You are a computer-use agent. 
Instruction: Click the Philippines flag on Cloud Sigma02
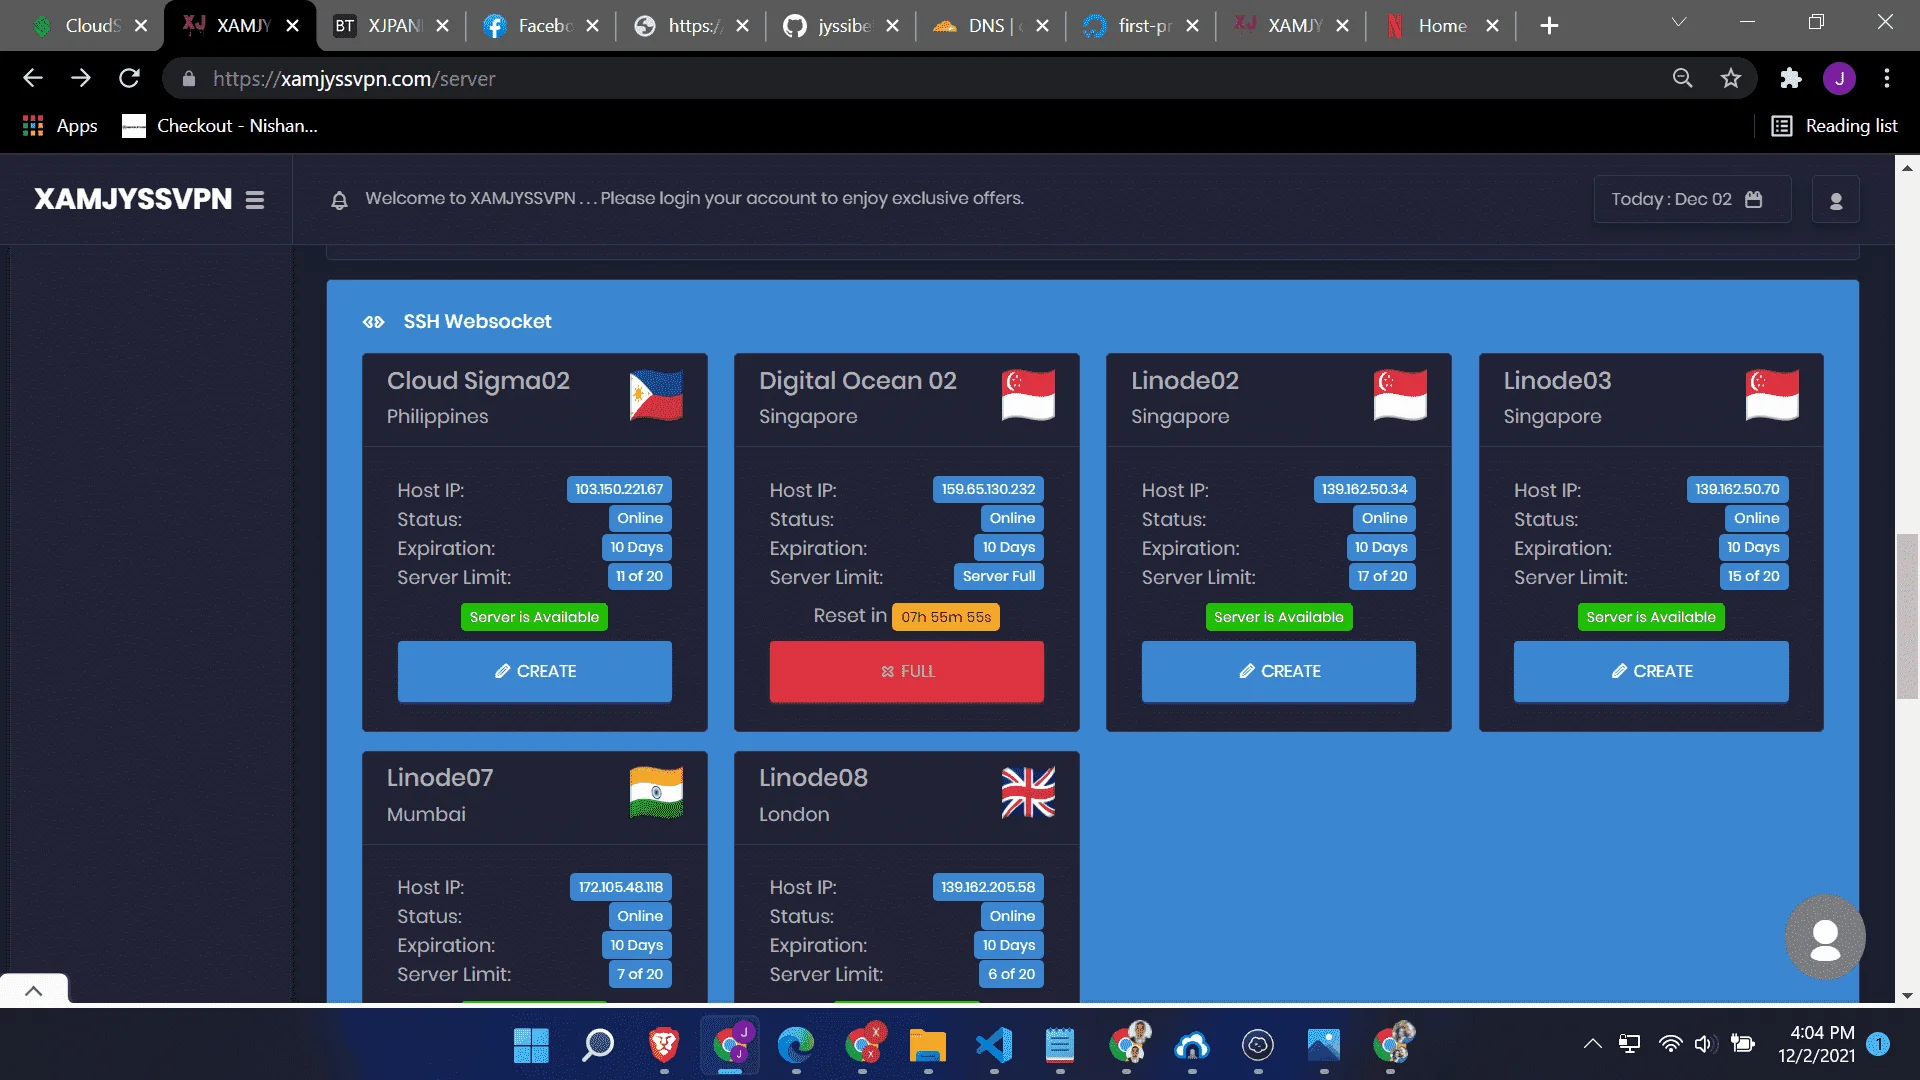(x=656, y=395)
